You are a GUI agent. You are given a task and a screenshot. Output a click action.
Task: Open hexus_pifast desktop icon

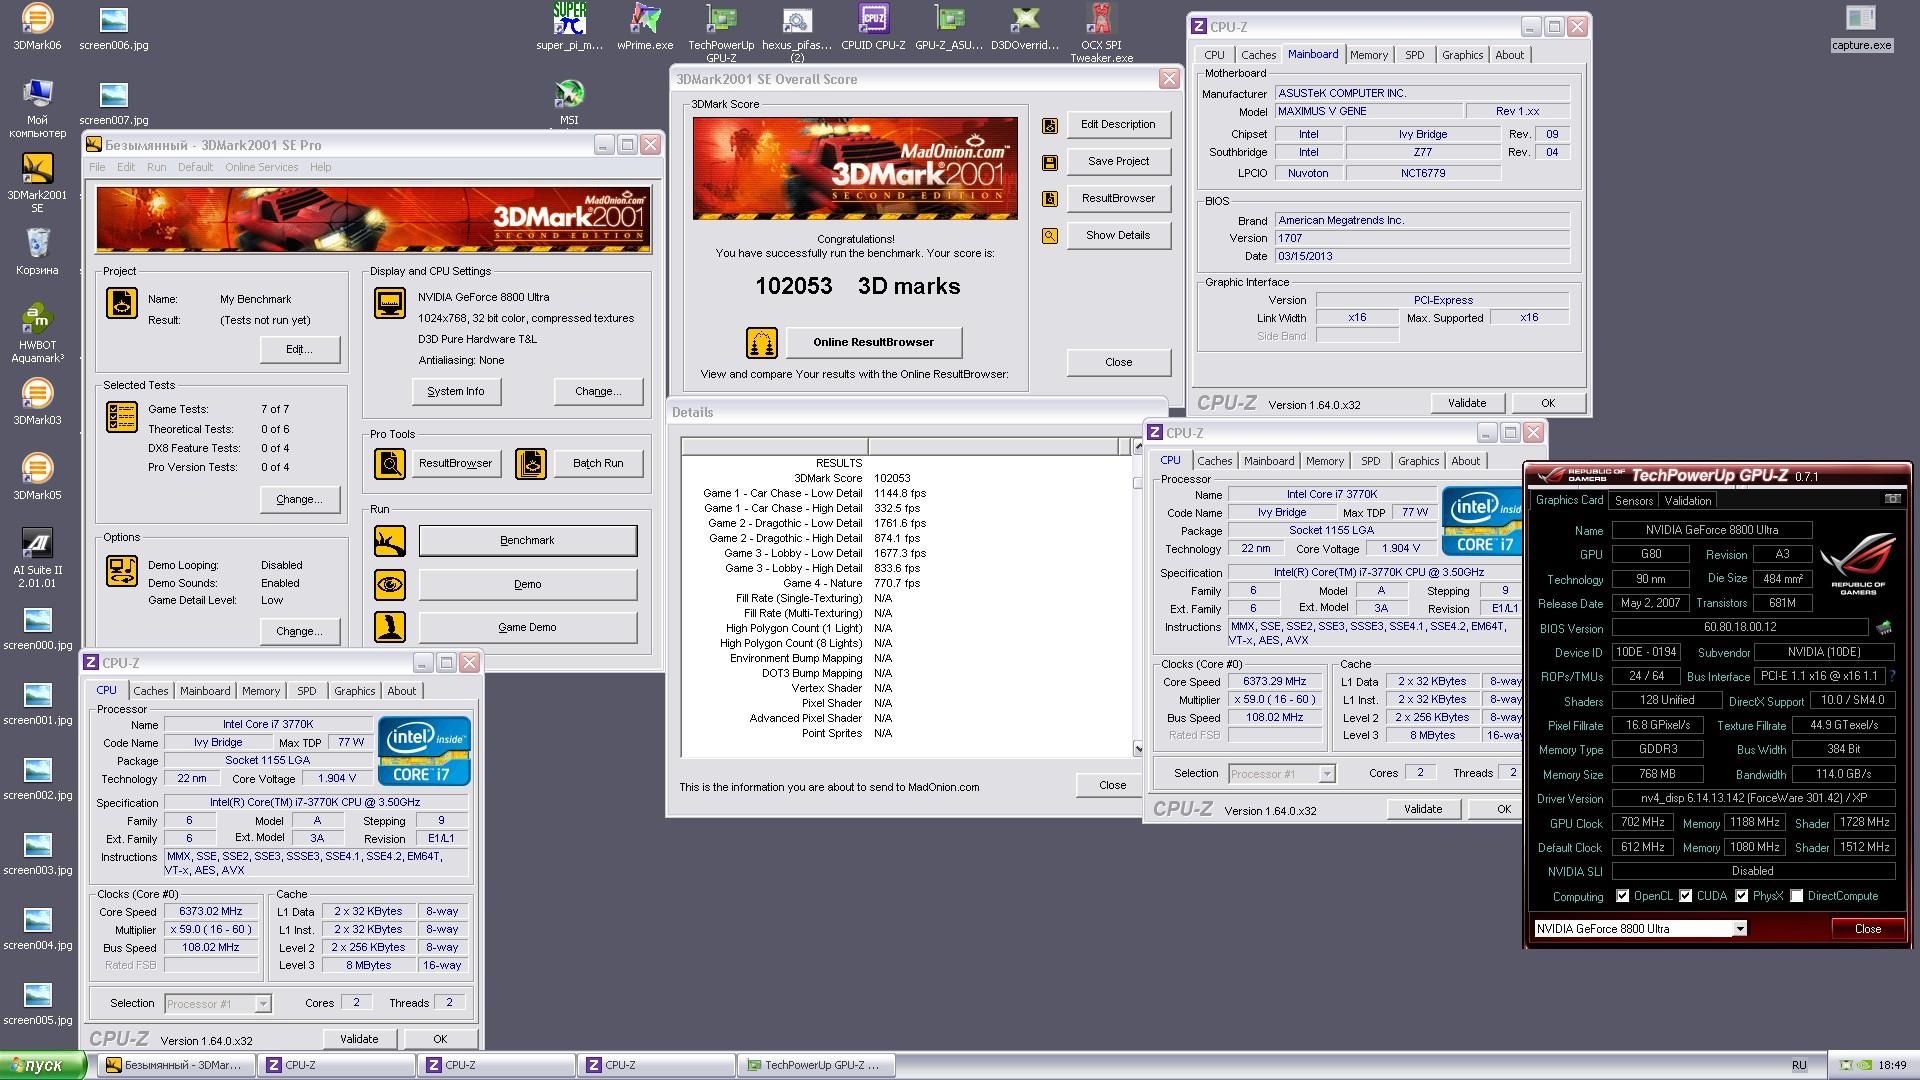pos(797,32)
